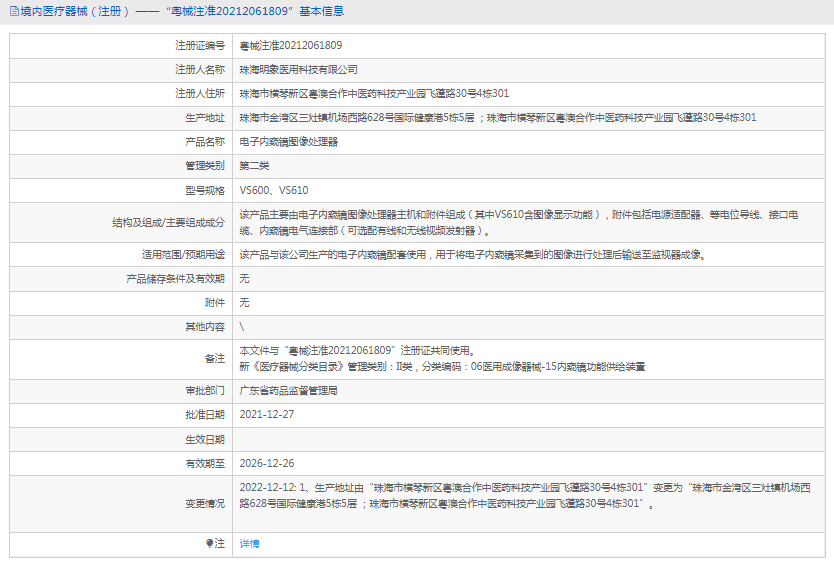Click the 管理类别 label
The height and width of the screenshot is (563, 834).
click(x=205, y=166)
